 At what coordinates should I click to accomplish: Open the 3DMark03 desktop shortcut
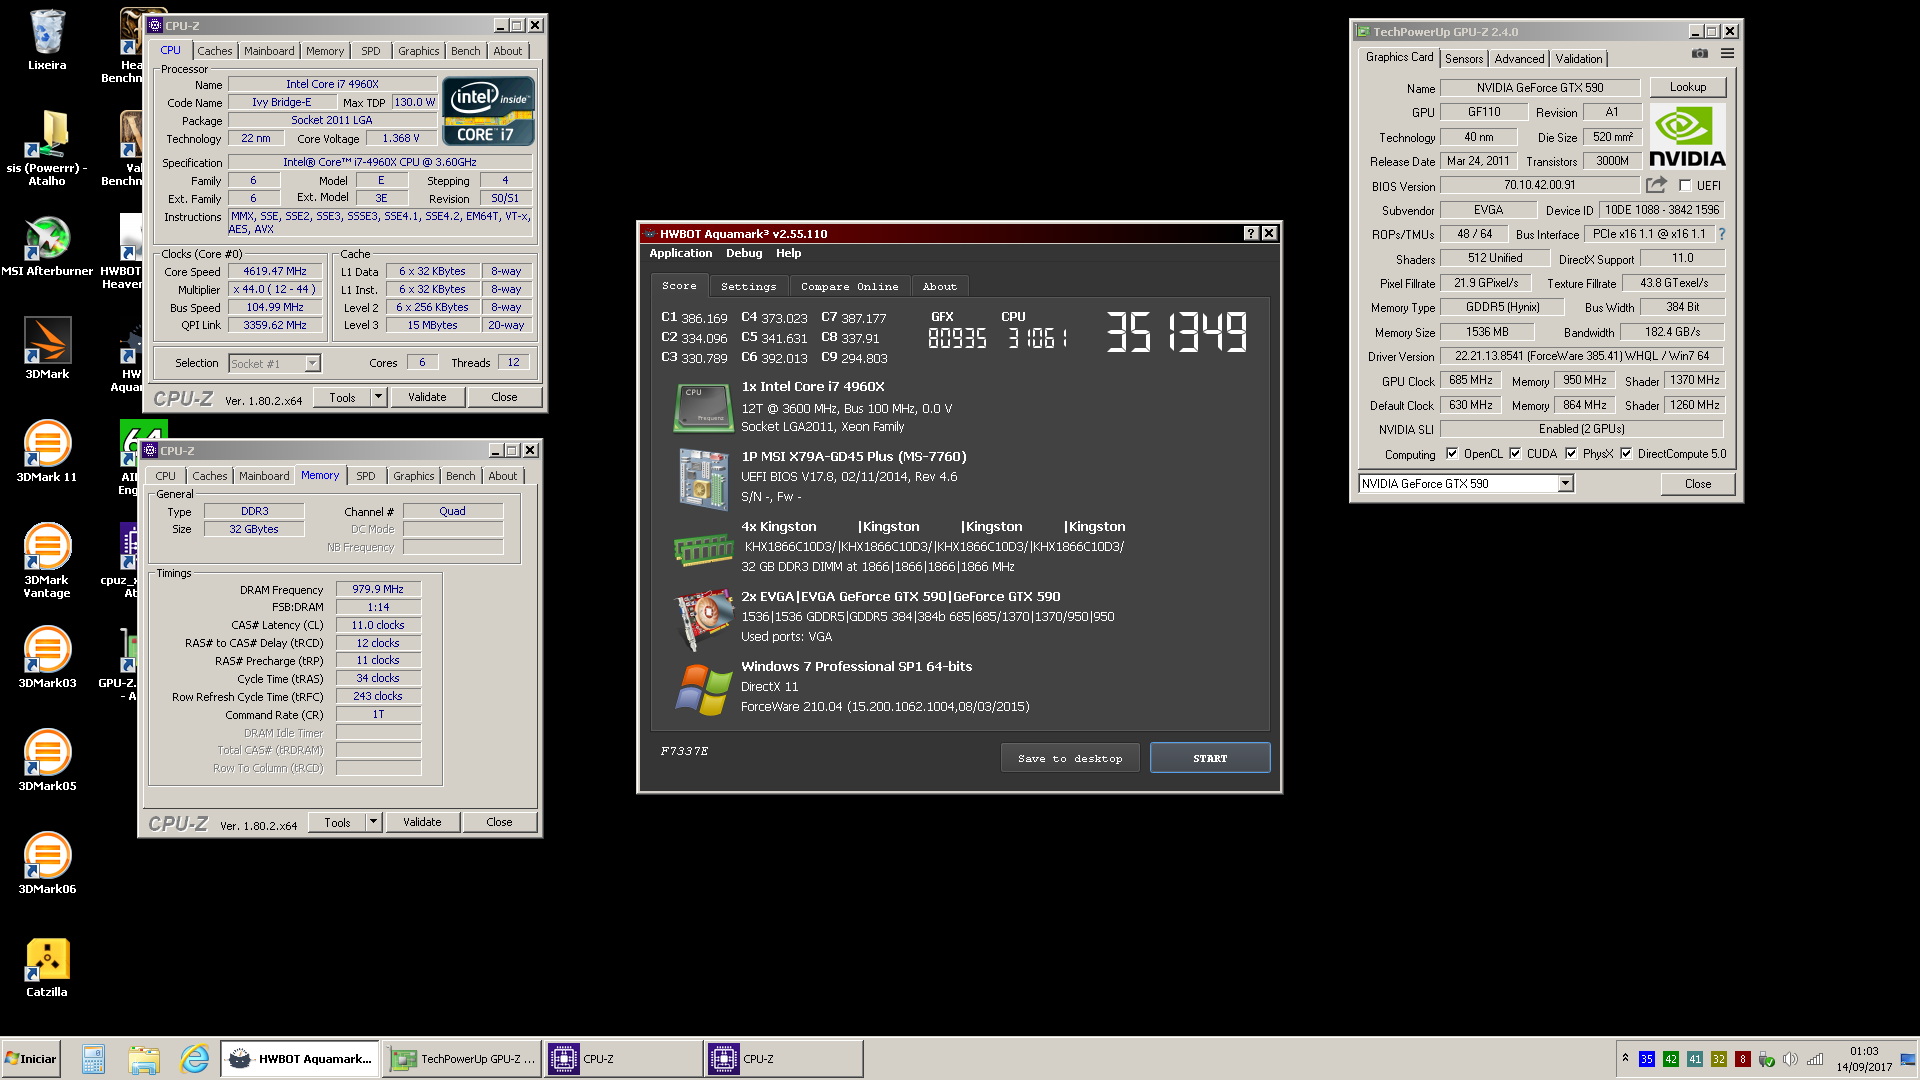(47, 657)
